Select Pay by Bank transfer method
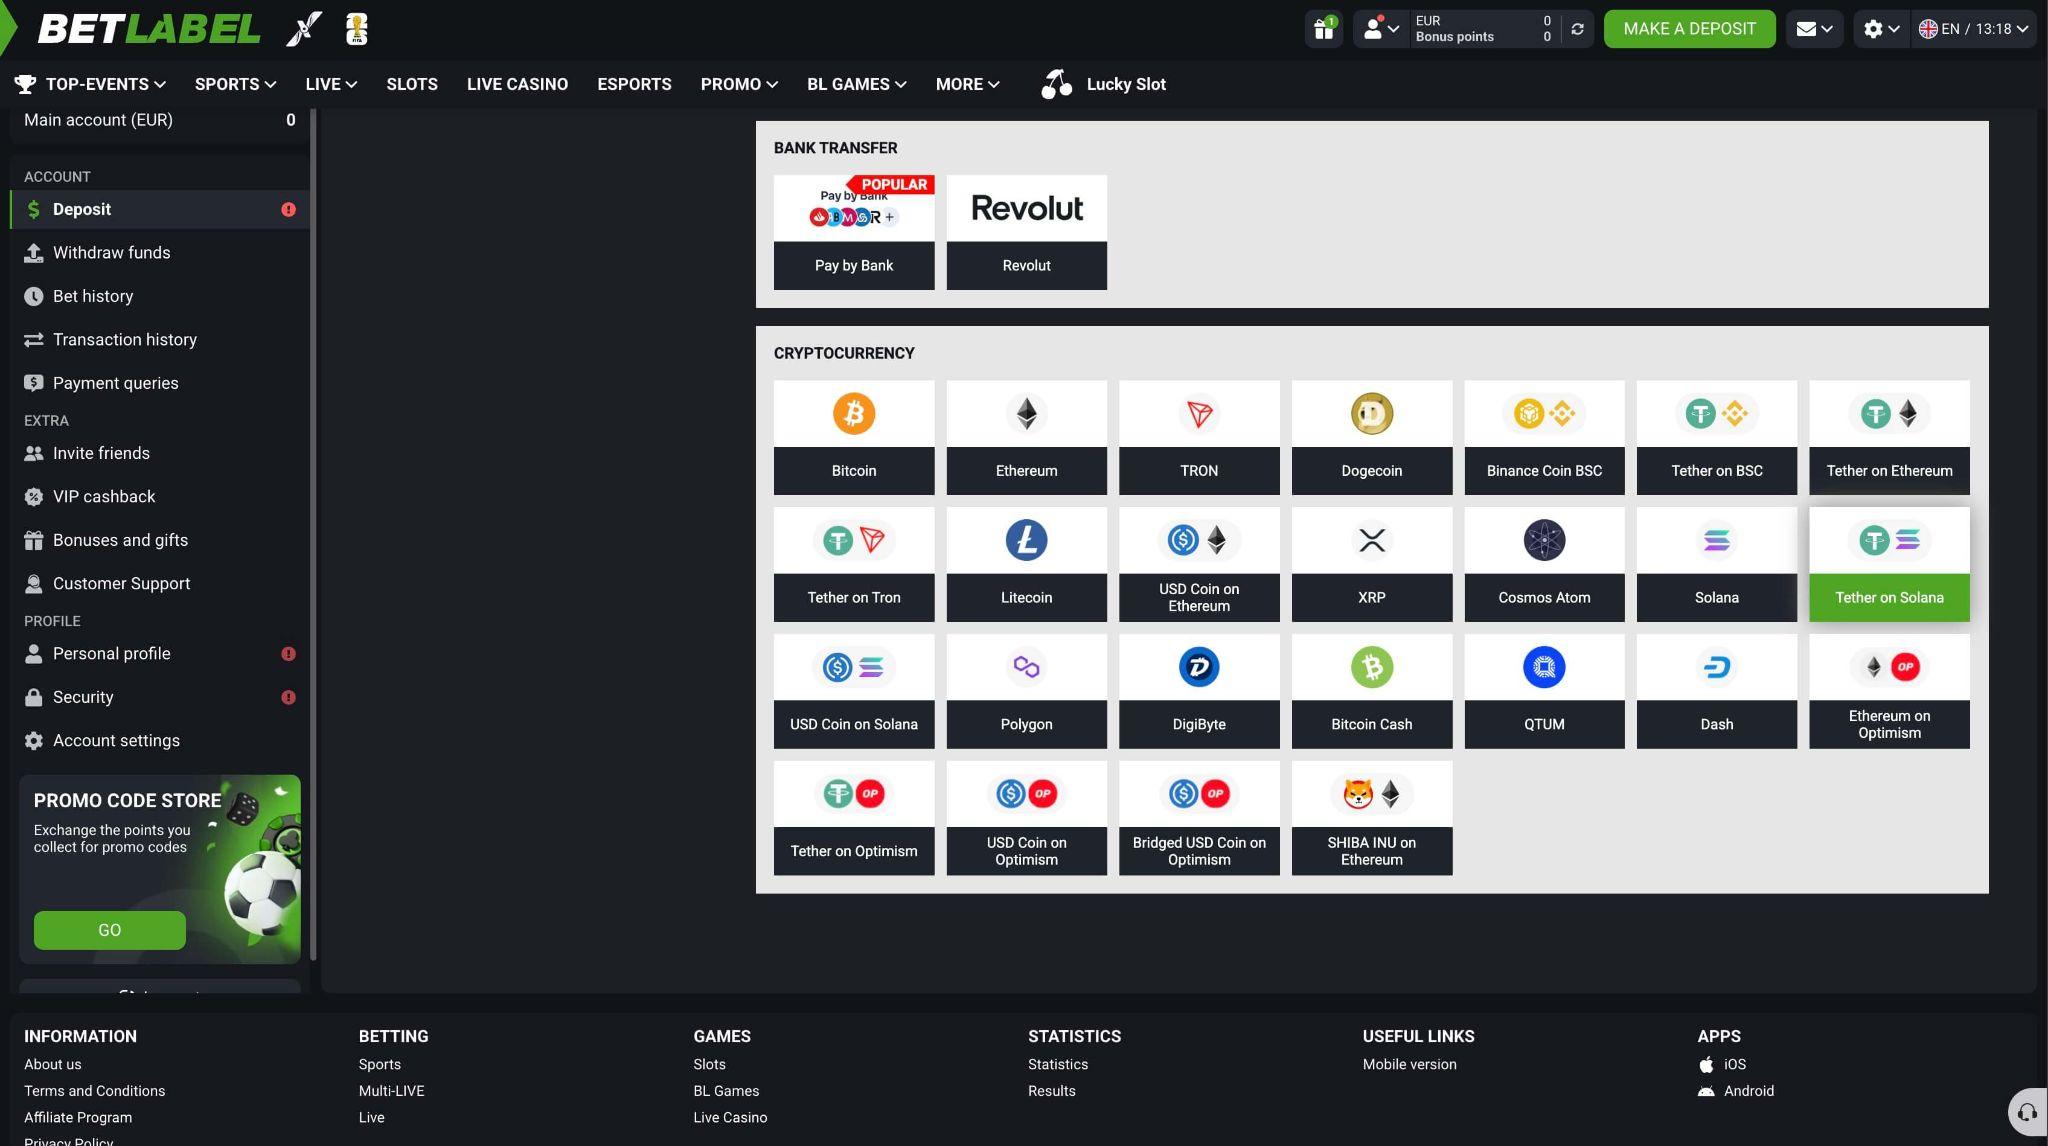The image size is (2048, 1146). tap(853, 232)
